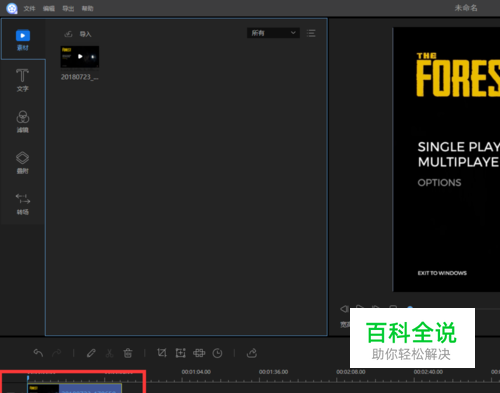This screenshot has width=500, height=393.
Task: Delete clip using the trash can icon
Action: tap(128, 353)
